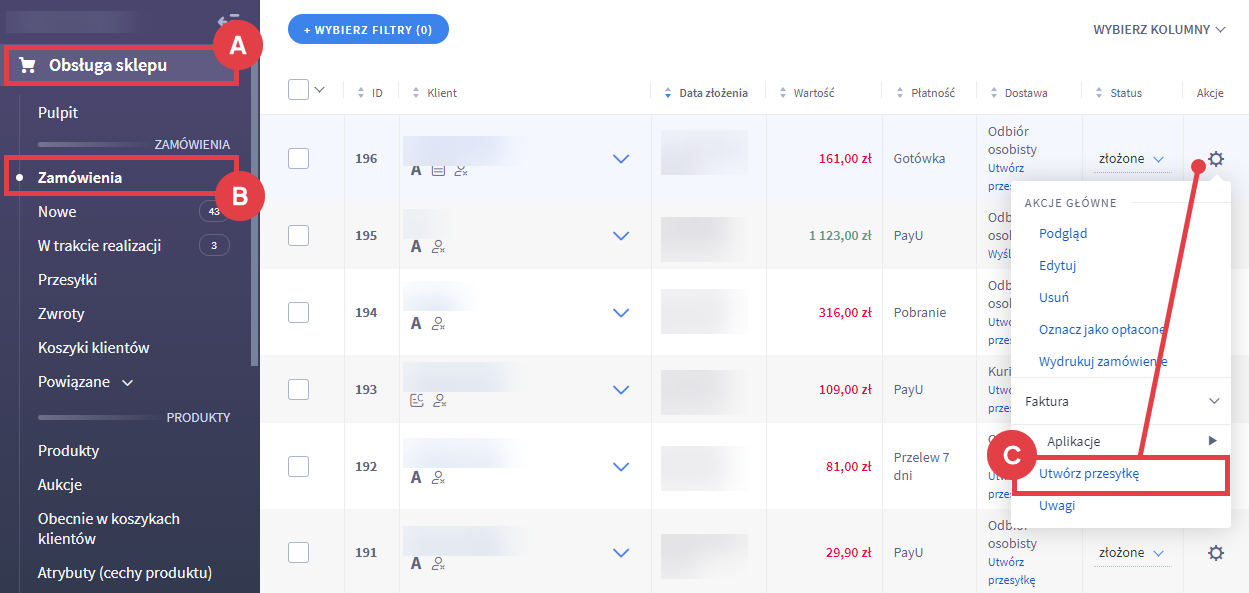Click the shopping cart icon beside Obsługa sklepu
1249x593 pixels.
pyautogui.click(x=27, y=66)
